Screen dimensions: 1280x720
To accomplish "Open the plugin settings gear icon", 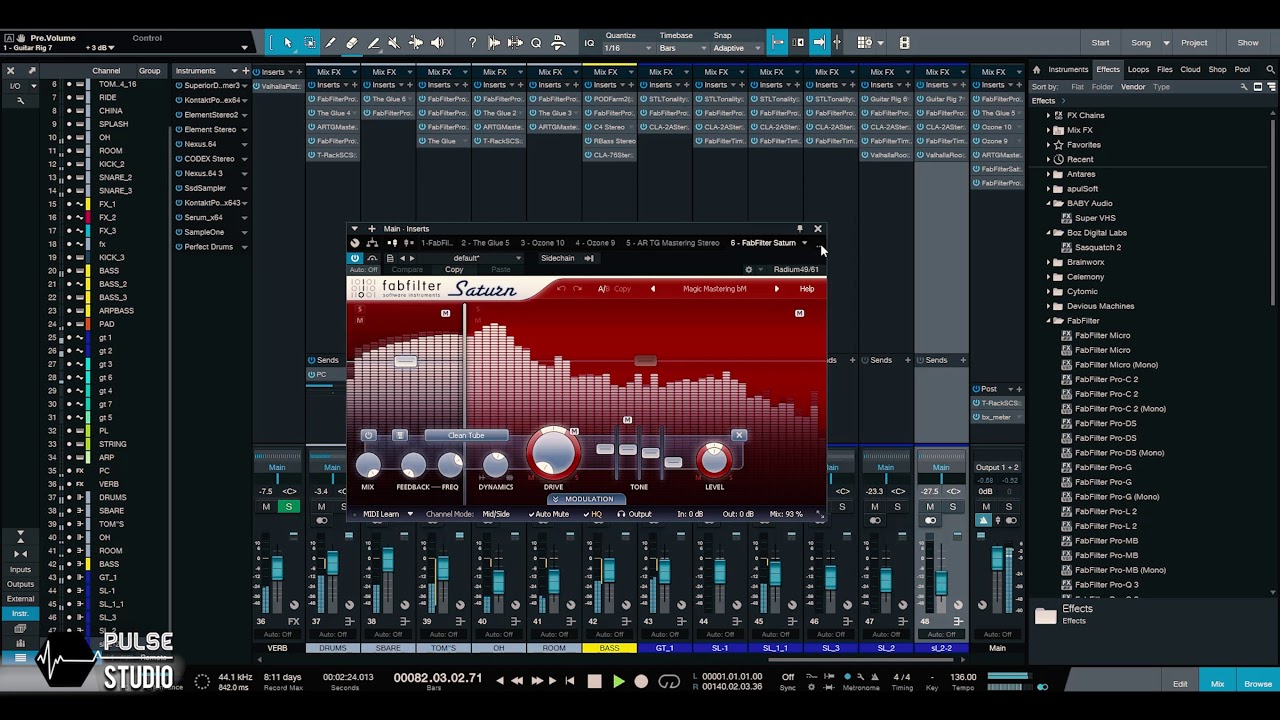I will (748, 270).
